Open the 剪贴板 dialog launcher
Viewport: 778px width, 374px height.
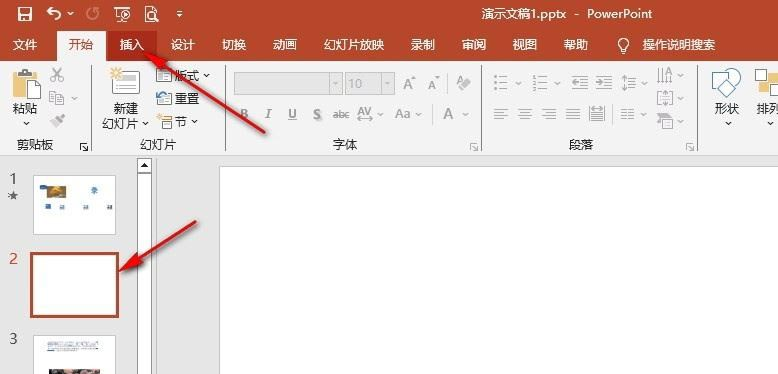84,146
